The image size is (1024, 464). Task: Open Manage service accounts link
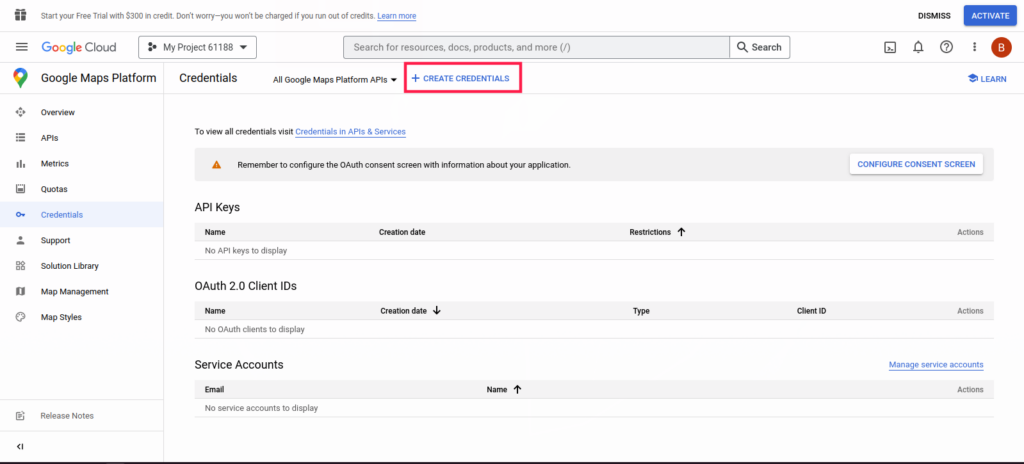(935, 365)
